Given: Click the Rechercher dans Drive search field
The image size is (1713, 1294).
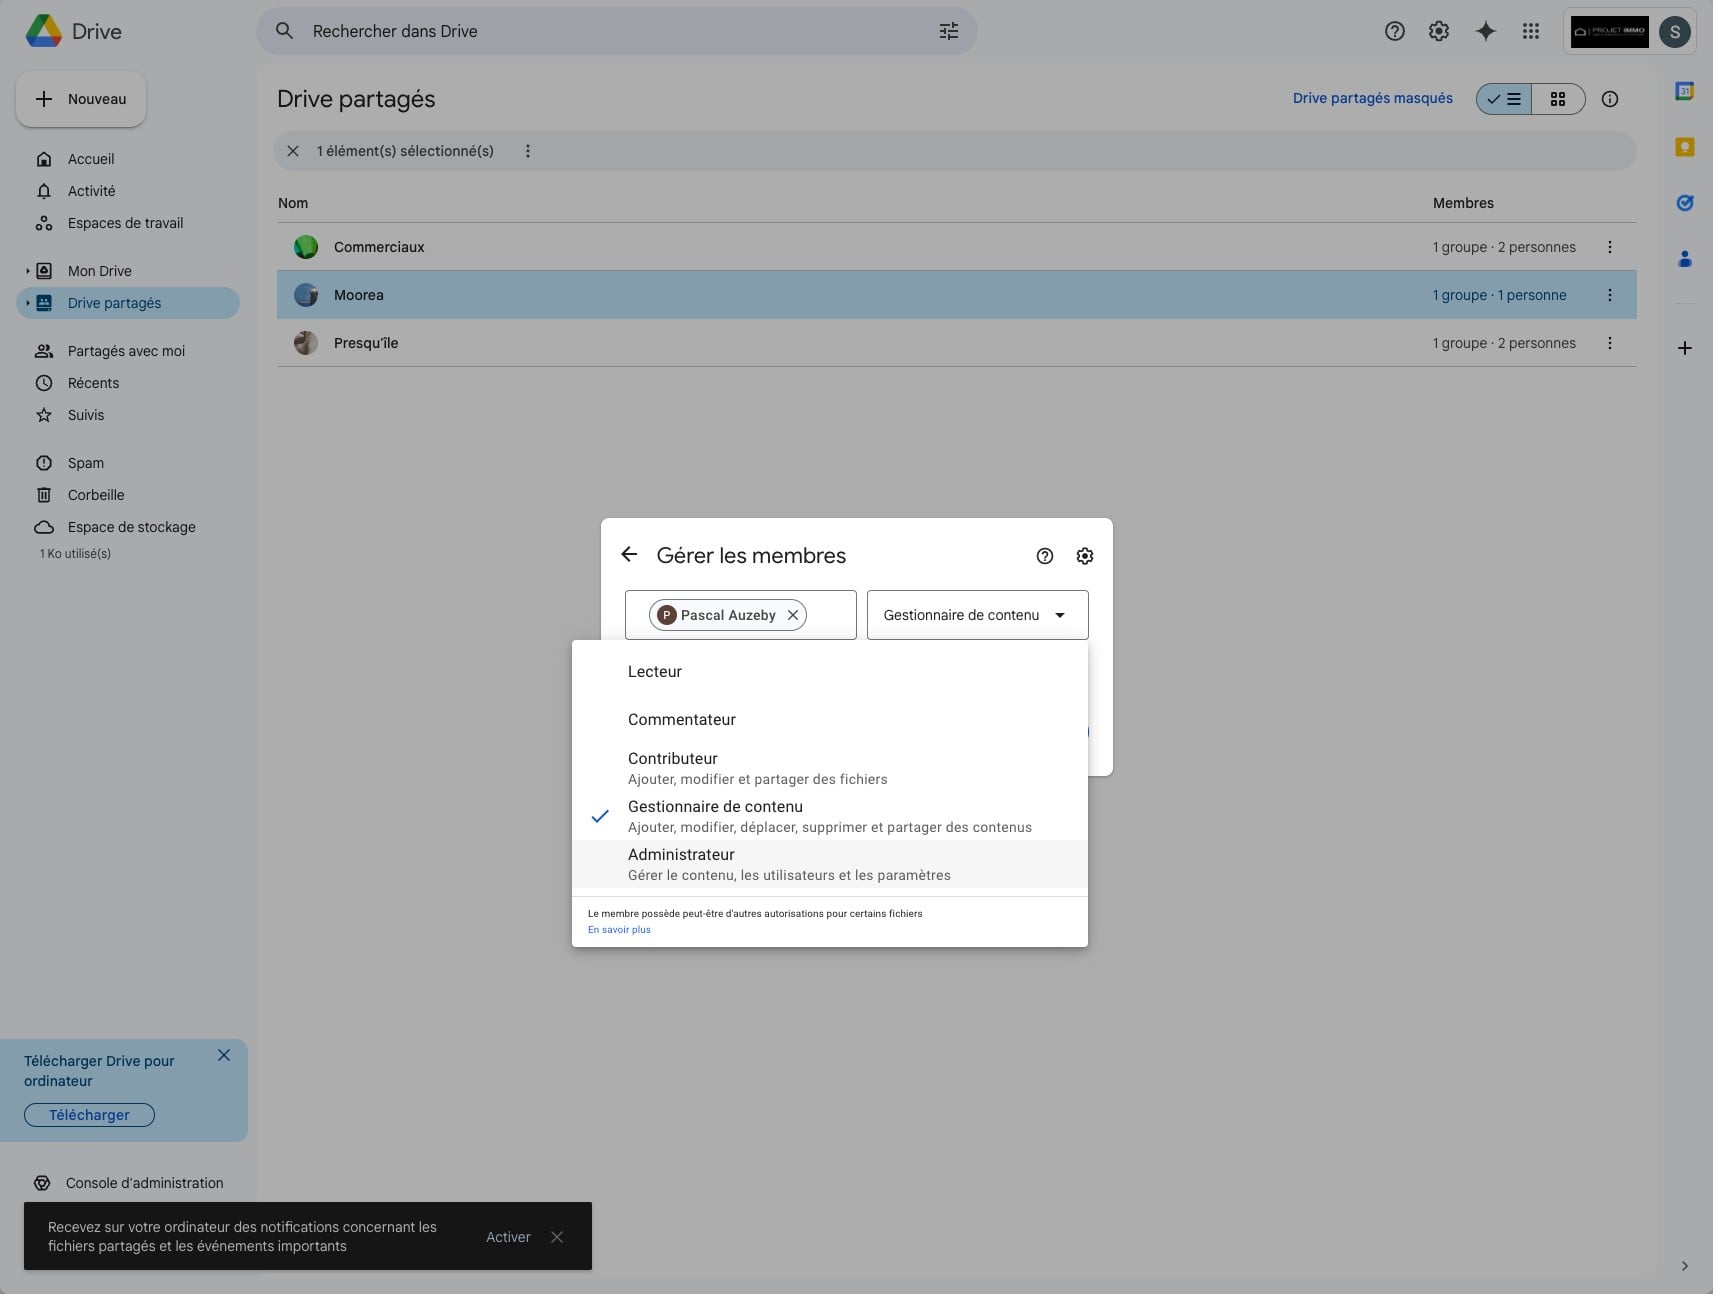Looking at the screenshot, I should click(x=600, y=31).
